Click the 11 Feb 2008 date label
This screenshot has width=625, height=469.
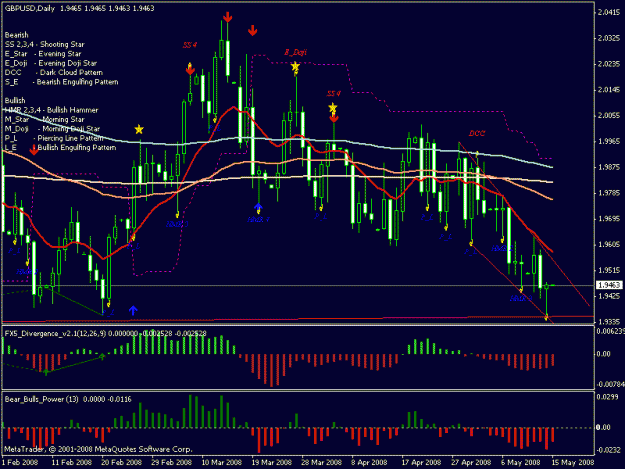[x=72, y=463]
